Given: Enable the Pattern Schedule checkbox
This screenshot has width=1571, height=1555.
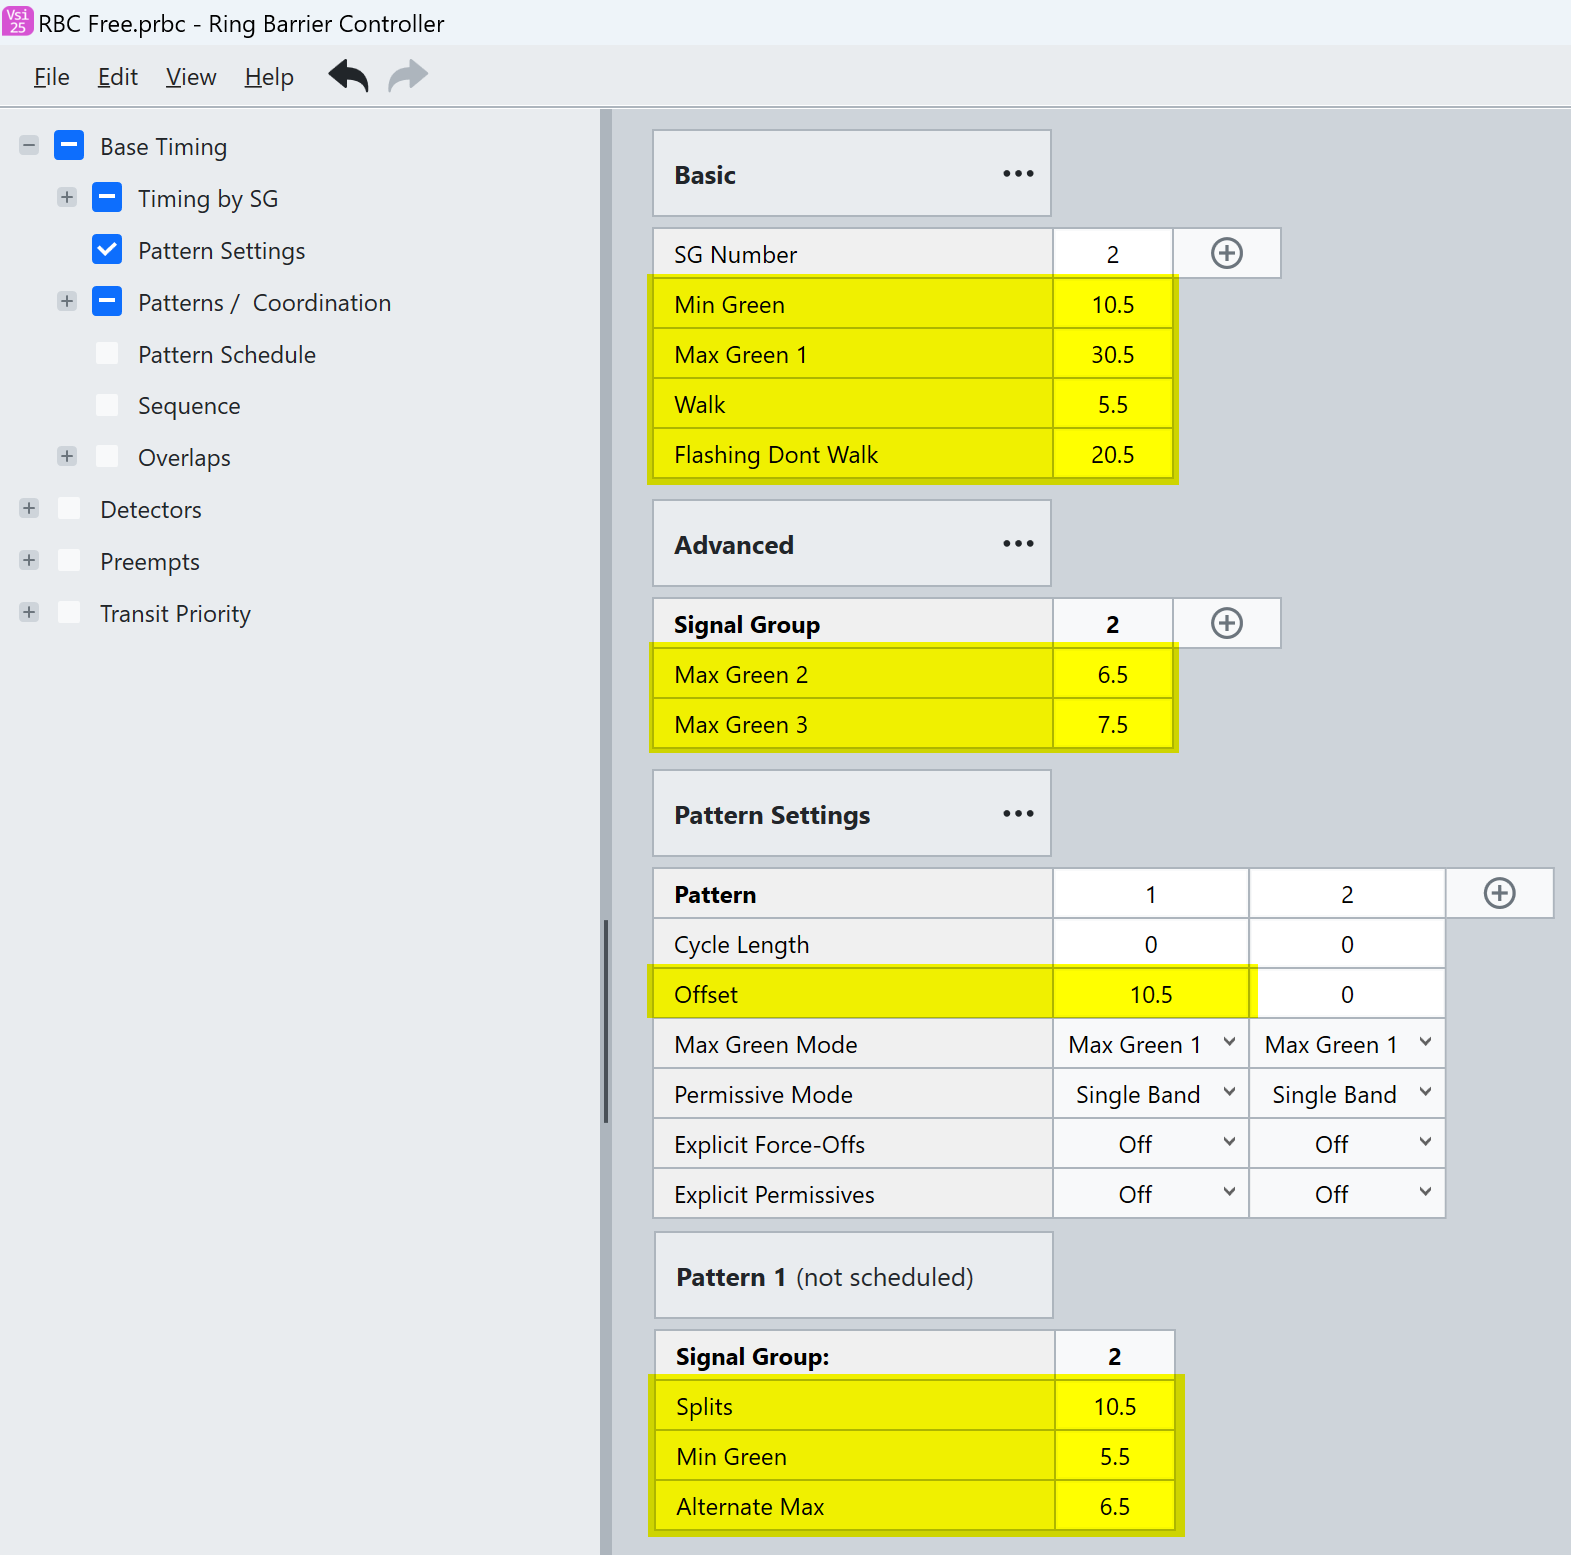Looking at the screenshot, I should pos(107,354).
